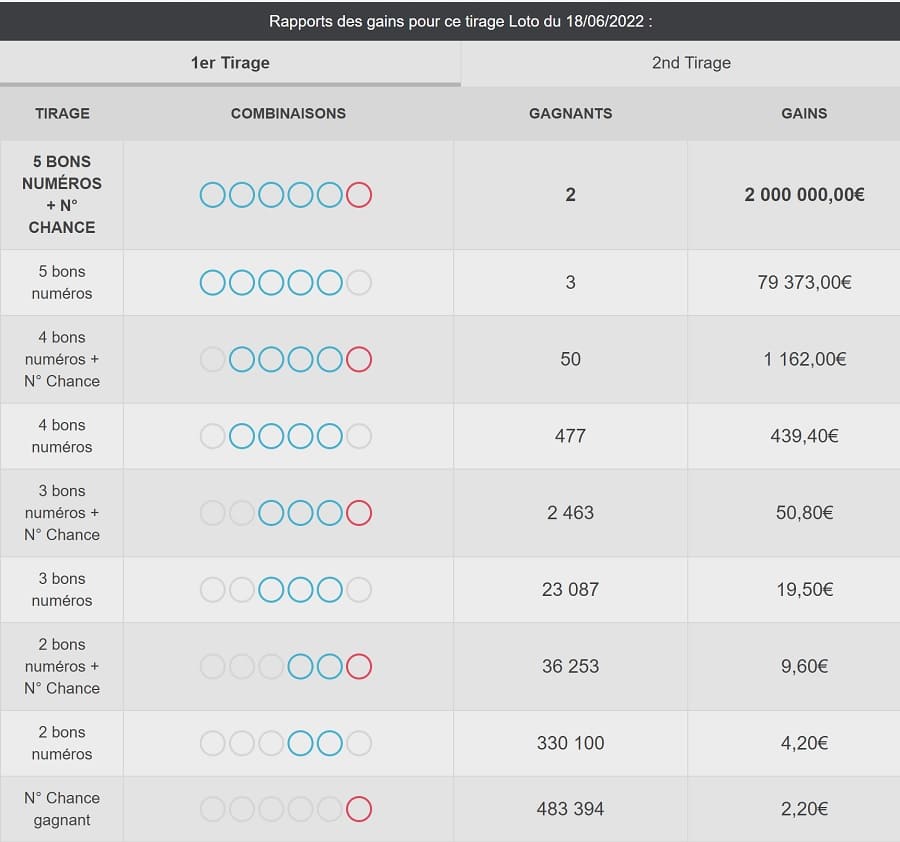Click the 330 100 winners count
The width and height of the screenshot is (900, 842).
[570, 743]
